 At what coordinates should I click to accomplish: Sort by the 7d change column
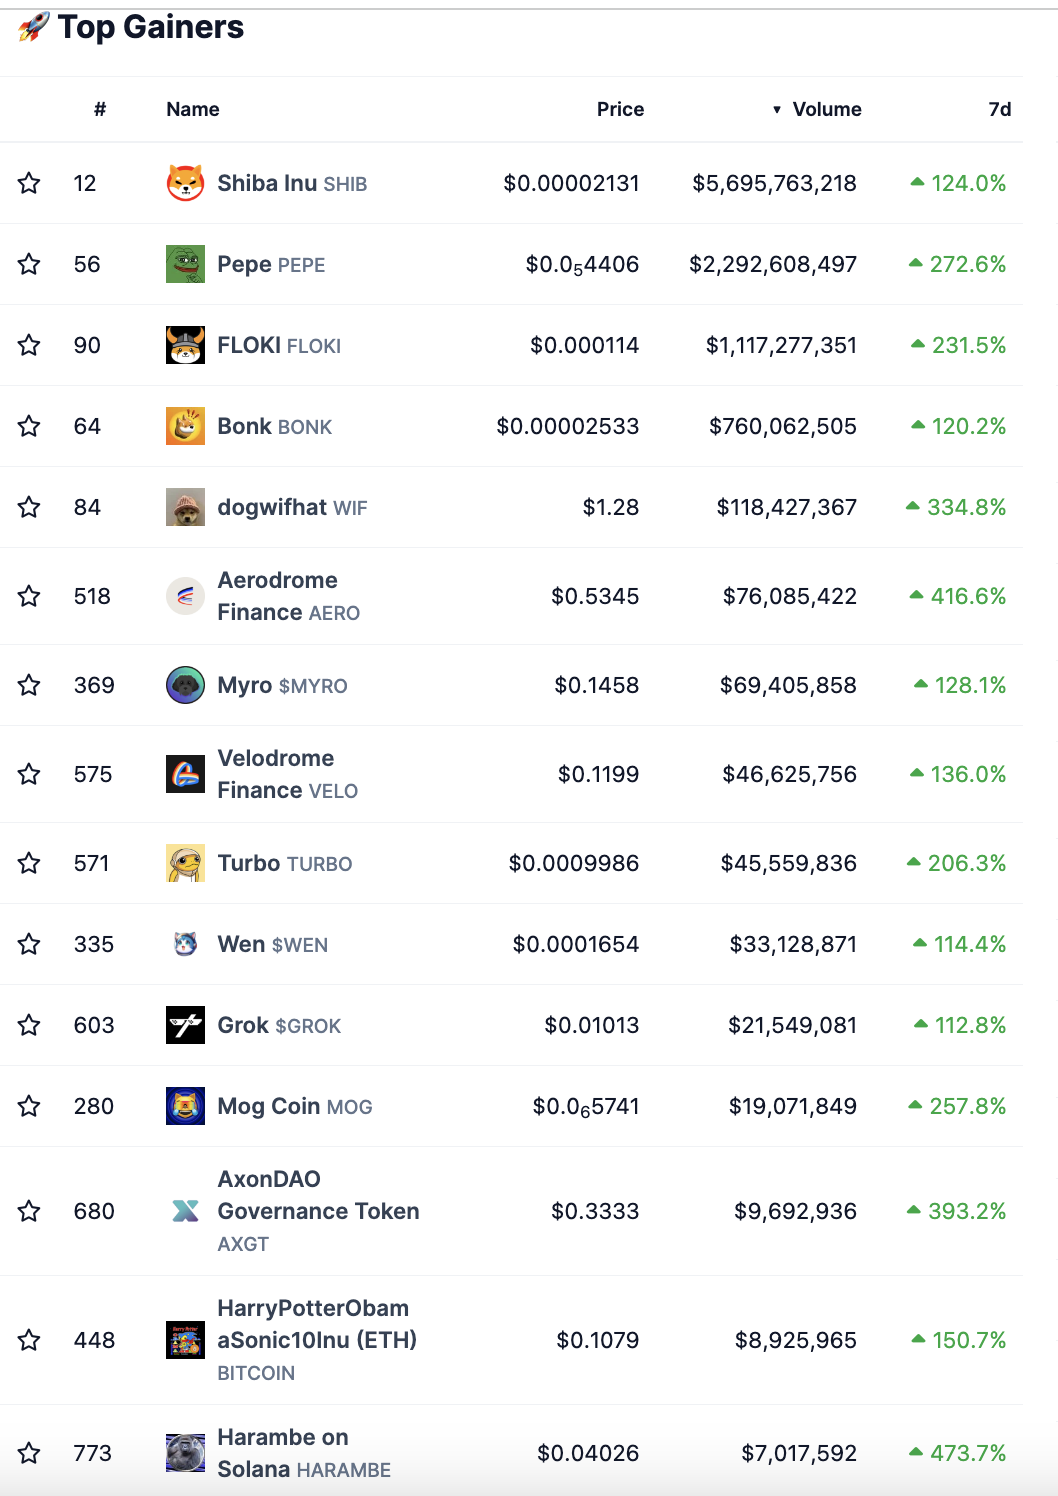click(999, 110)
